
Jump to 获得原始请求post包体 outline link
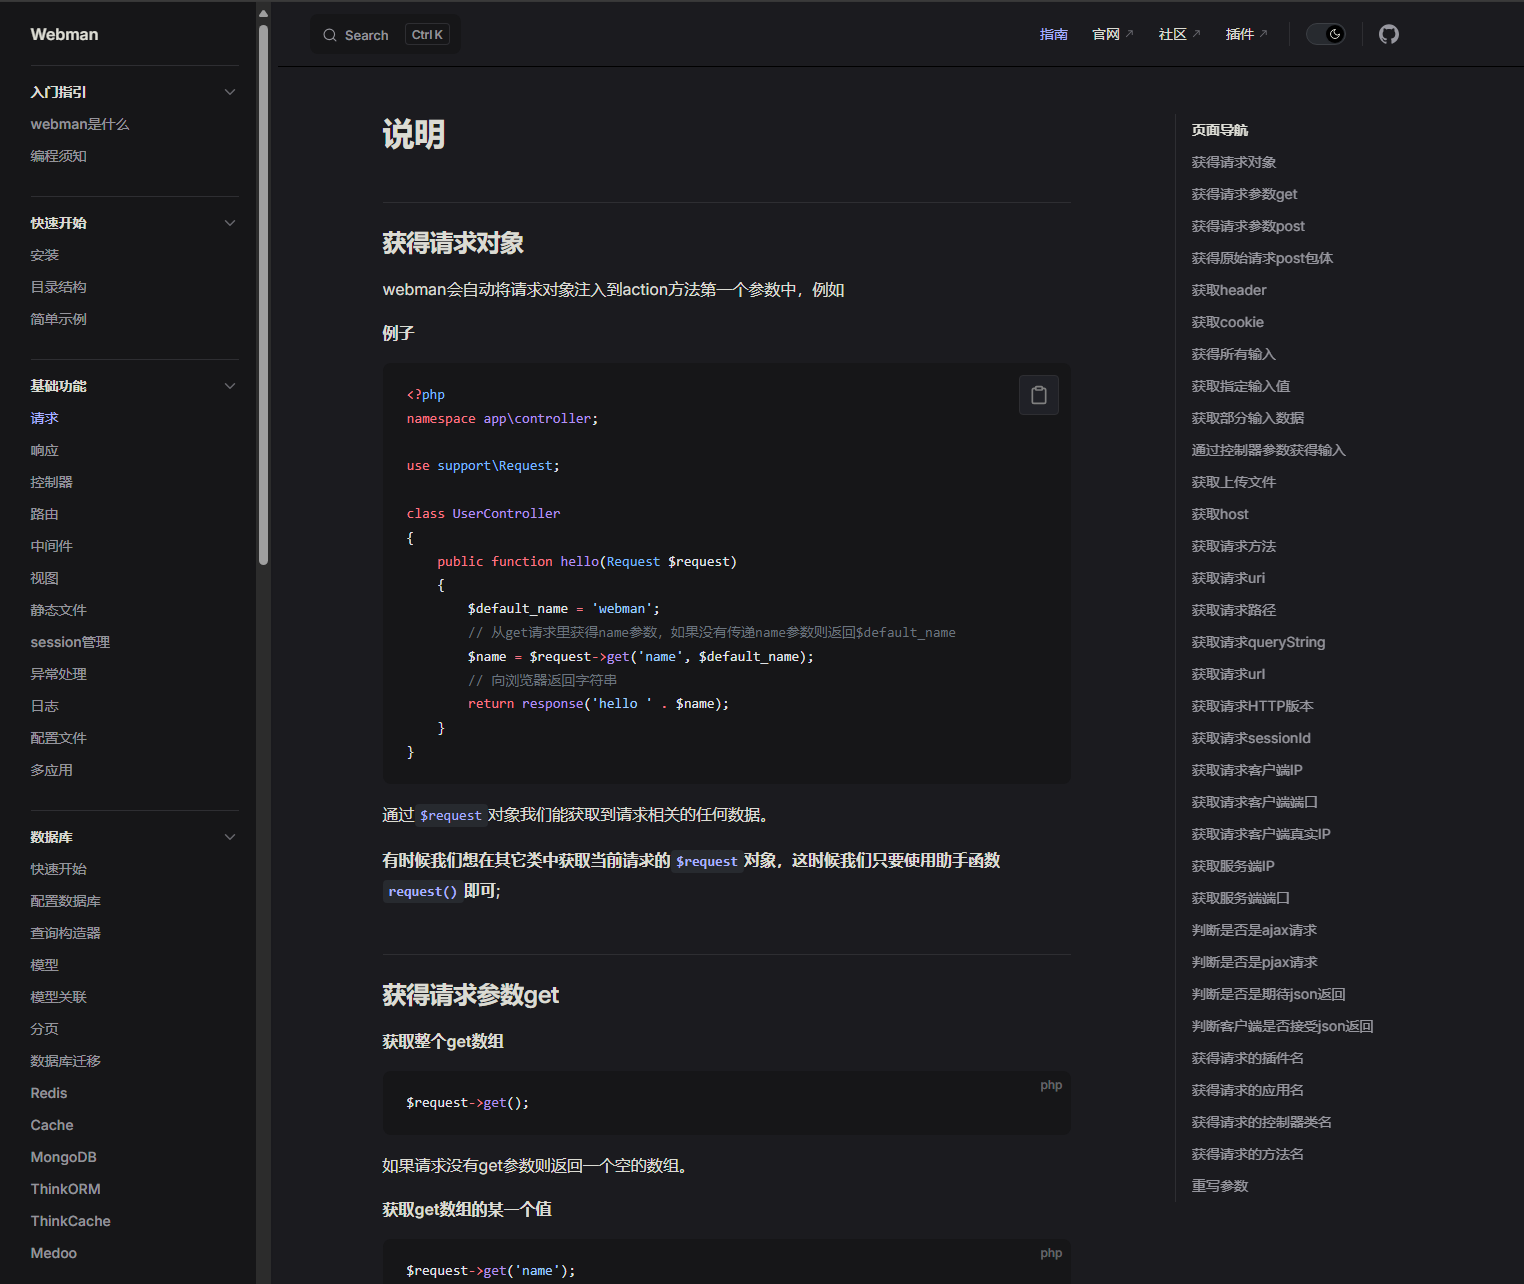1262,258
